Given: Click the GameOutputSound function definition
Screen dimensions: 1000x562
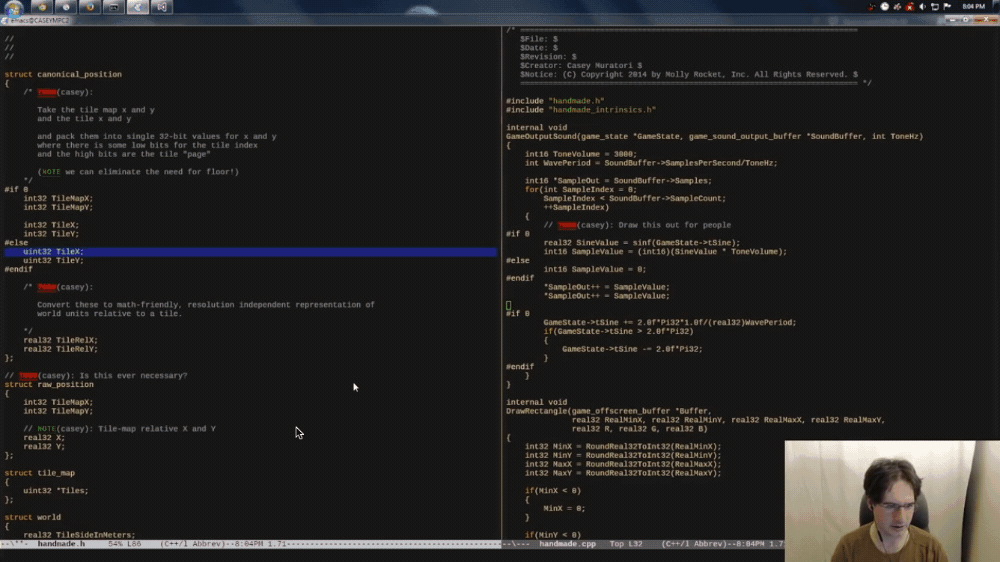Looking at the screenshot, I should [x=541, y=136].
